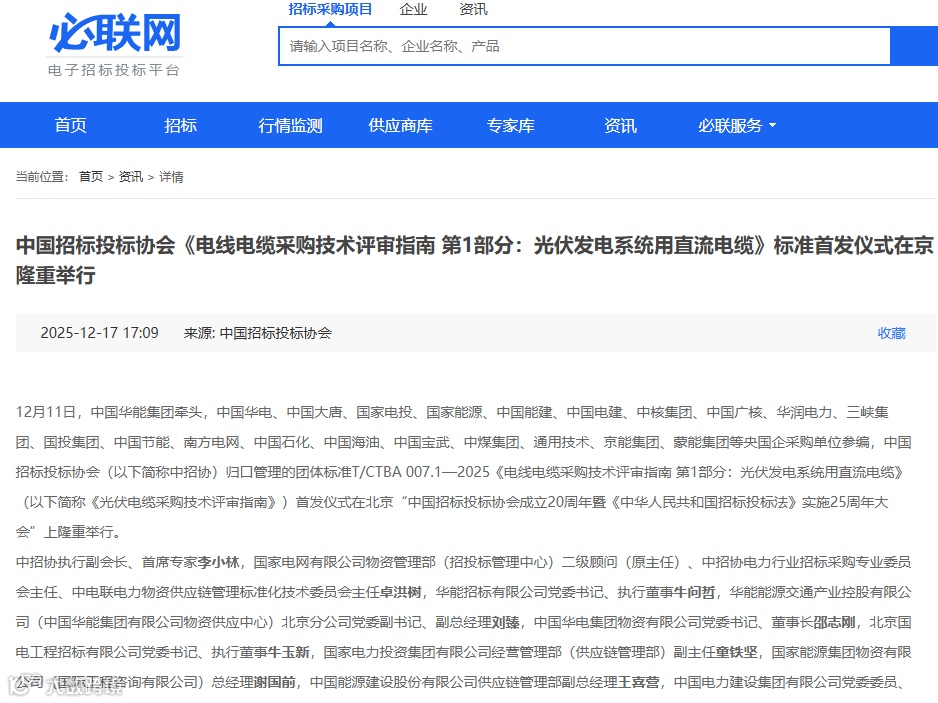Screen dimensions: 938x703
Task: Open 首页 in the navigation bar
Action: (x=71, y=125)
